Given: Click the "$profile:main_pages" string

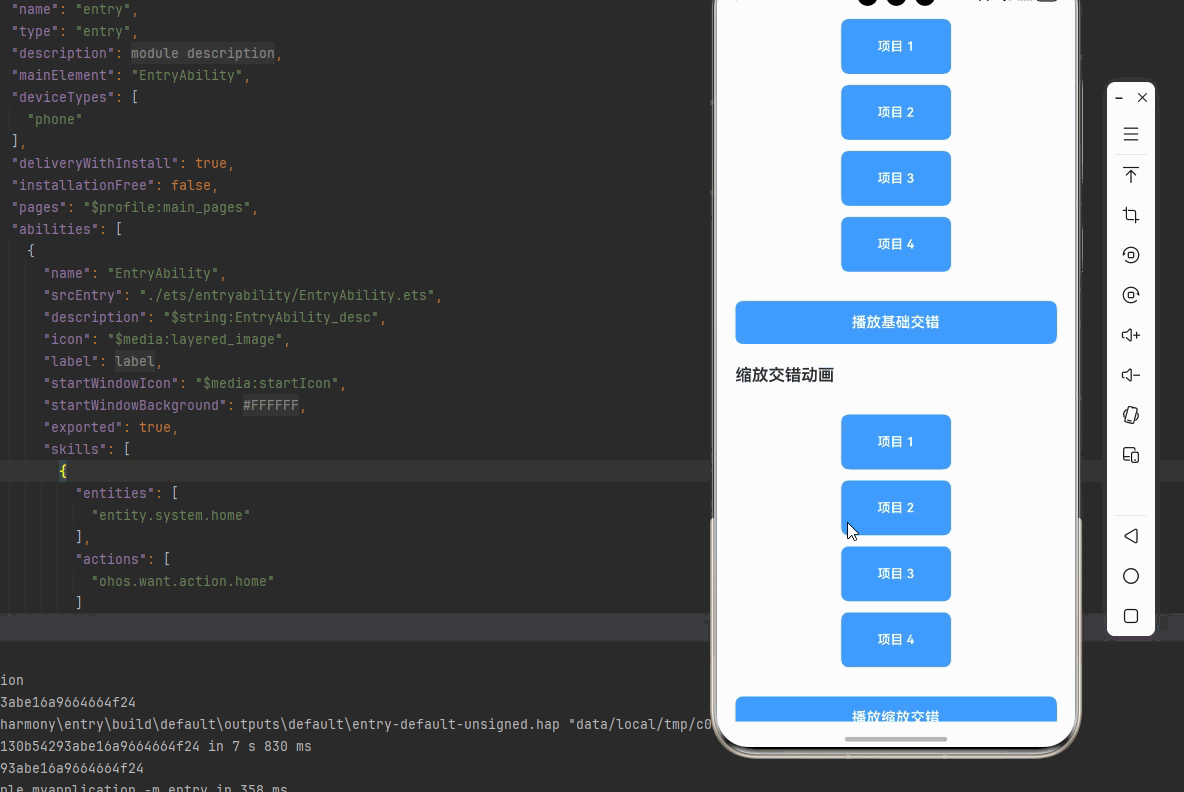Looking at the screenshot, I should 166,207.
